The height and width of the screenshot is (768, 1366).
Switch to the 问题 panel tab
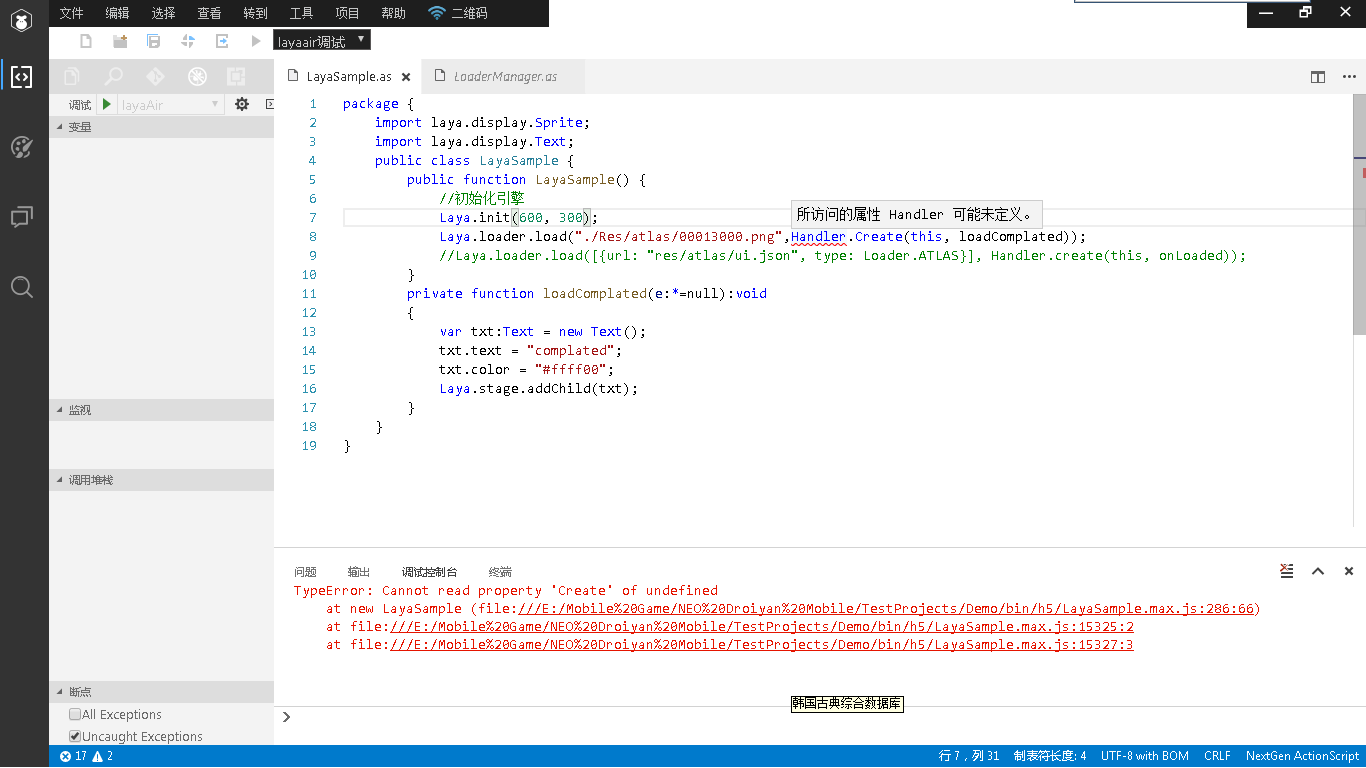click(305, 572)
